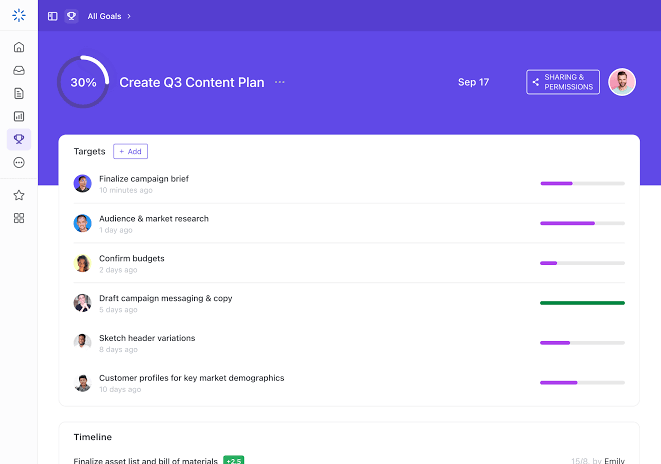The height and width of the screenshot is (464, 661).
Task: Open Draft campaign messaging & copy
Action: [166, 298]
